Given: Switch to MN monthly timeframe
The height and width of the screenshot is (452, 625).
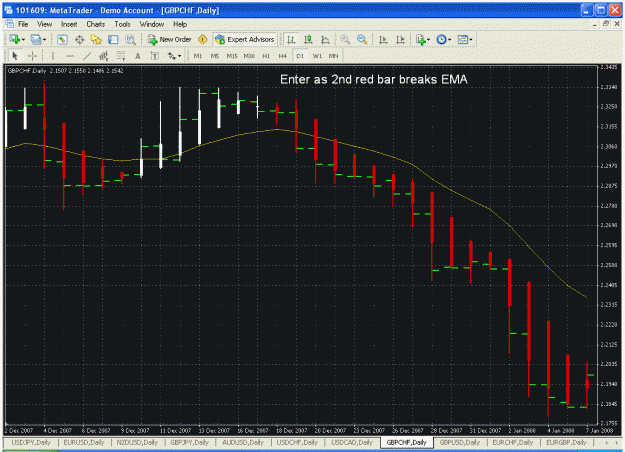Looking at the screenshot, I should [333, 56].
